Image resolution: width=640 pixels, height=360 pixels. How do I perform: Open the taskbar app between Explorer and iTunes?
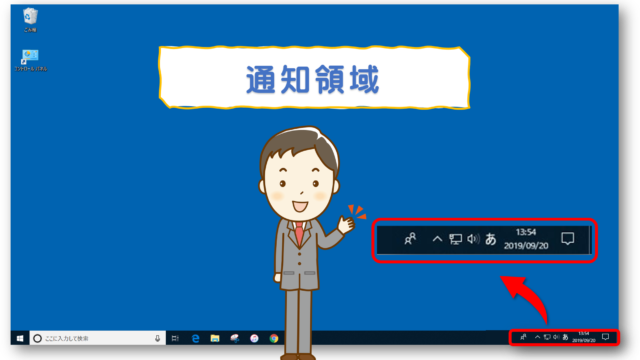(234, 338)
